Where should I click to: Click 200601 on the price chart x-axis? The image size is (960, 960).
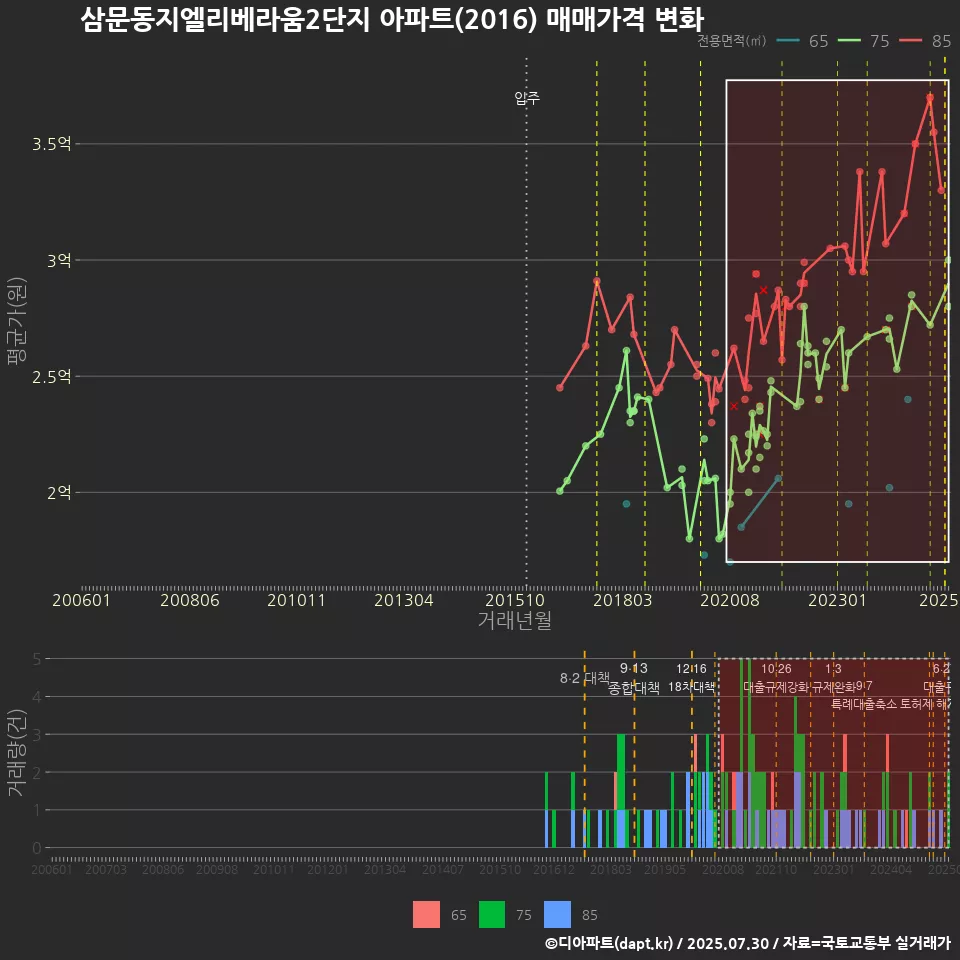[x=81, y=600]
